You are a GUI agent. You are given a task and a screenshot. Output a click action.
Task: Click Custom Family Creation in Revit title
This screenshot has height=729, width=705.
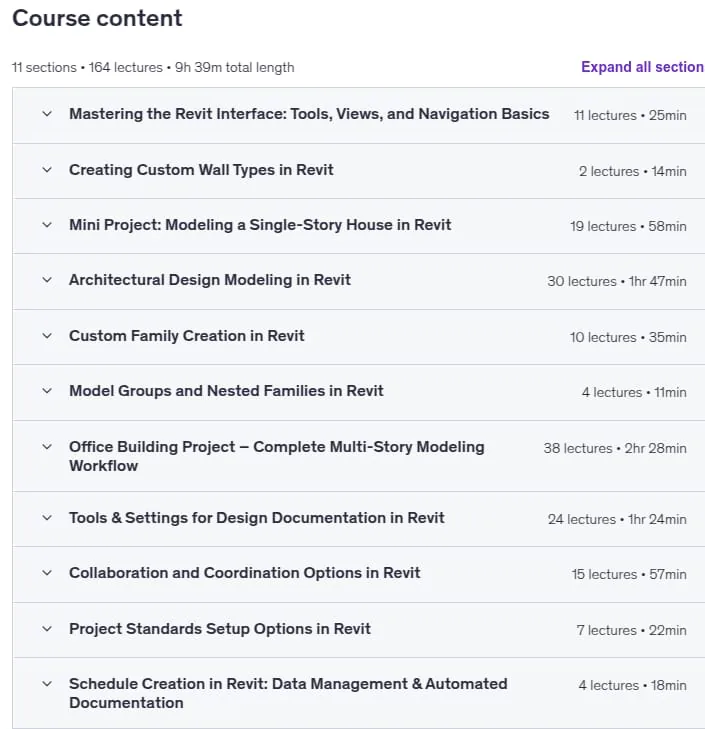(186, 336)
